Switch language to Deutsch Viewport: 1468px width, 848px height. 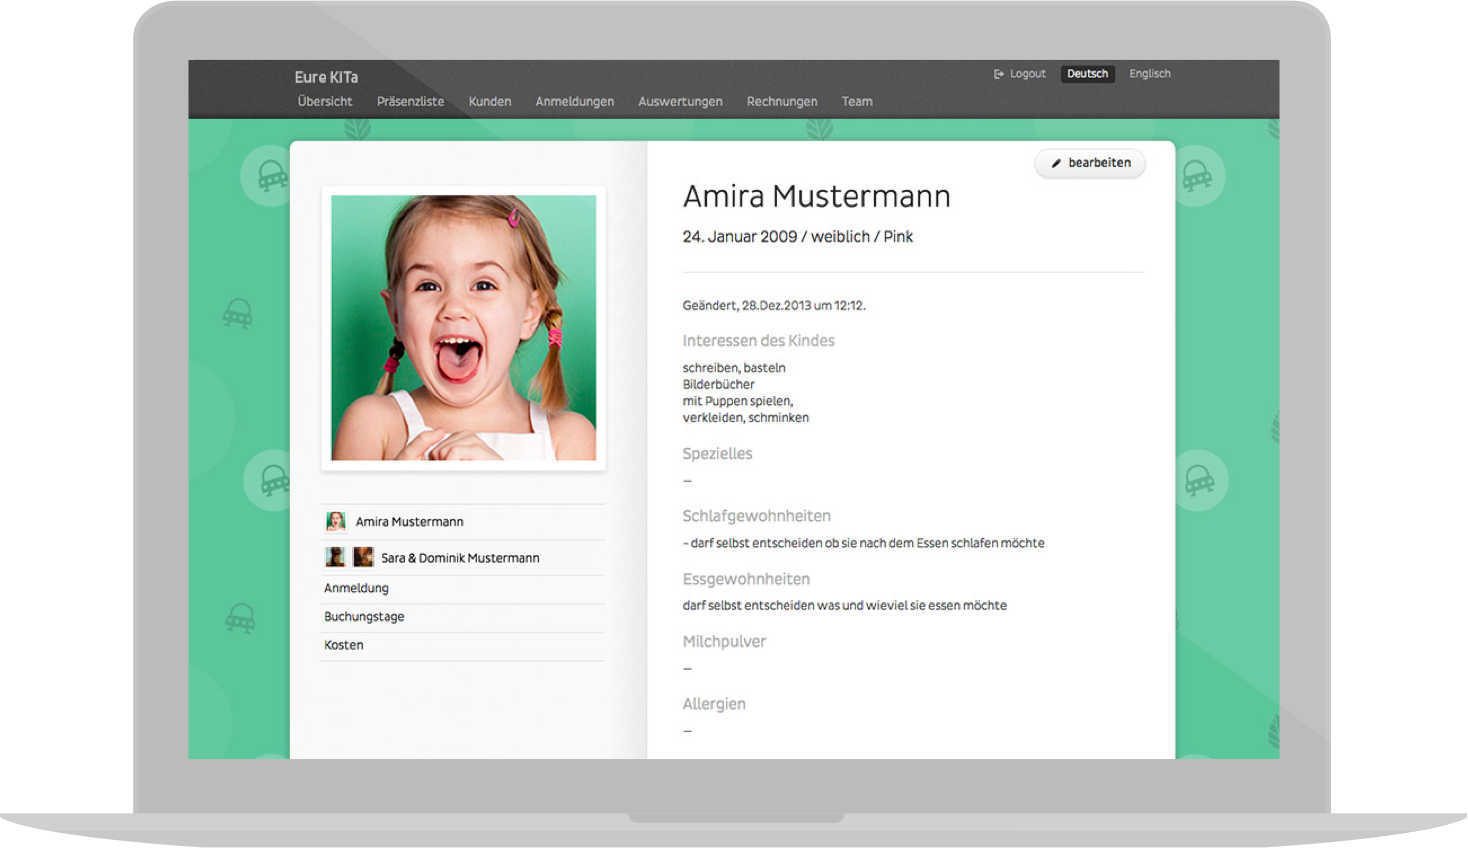[x=1087, y=74]
